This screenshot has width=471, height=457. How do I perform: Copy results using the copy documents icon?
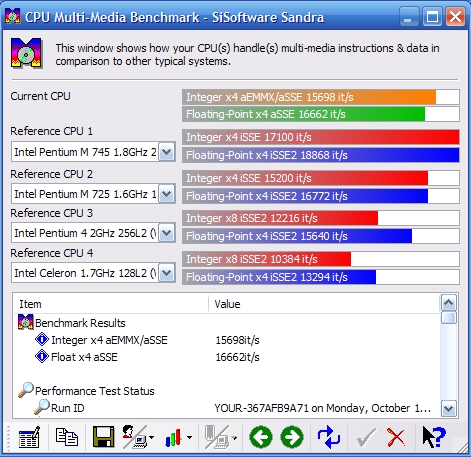66,437
